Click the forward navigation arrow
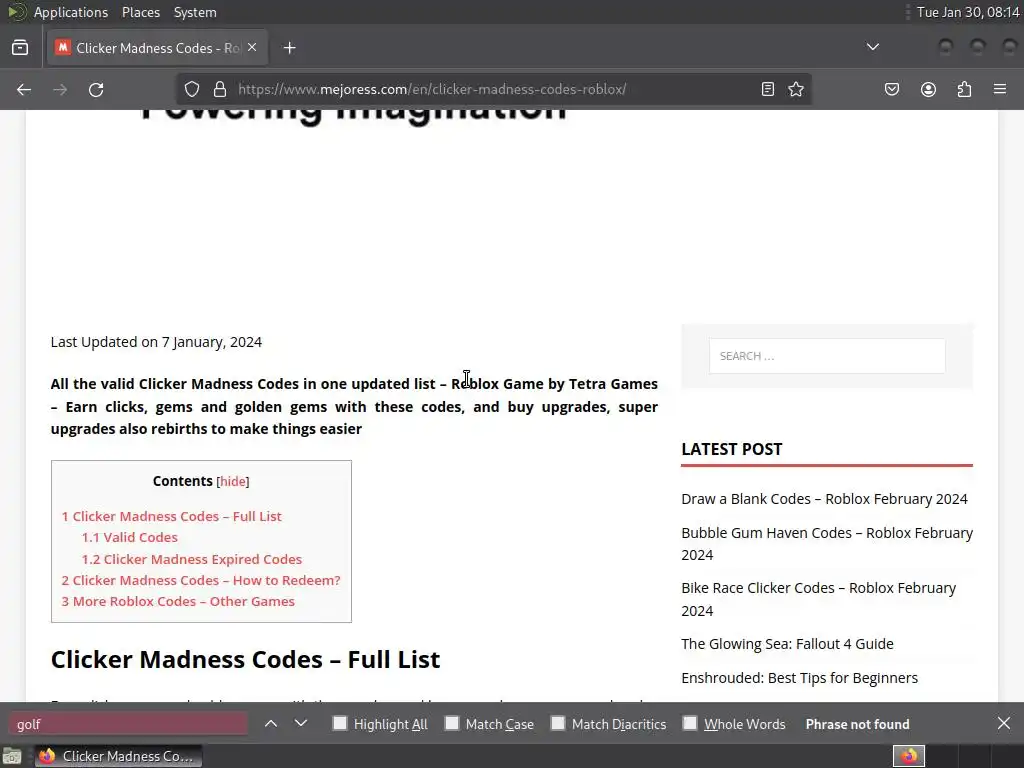 click(60, 89)
